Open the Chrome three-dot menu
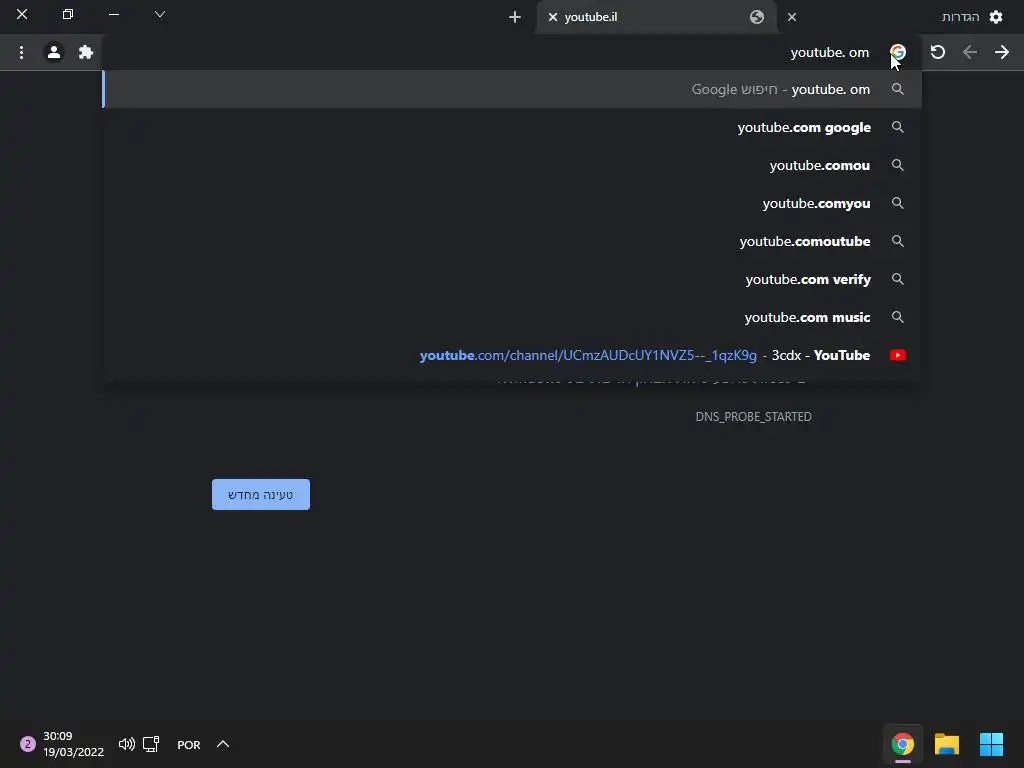1024x768 pixels. 22,52
